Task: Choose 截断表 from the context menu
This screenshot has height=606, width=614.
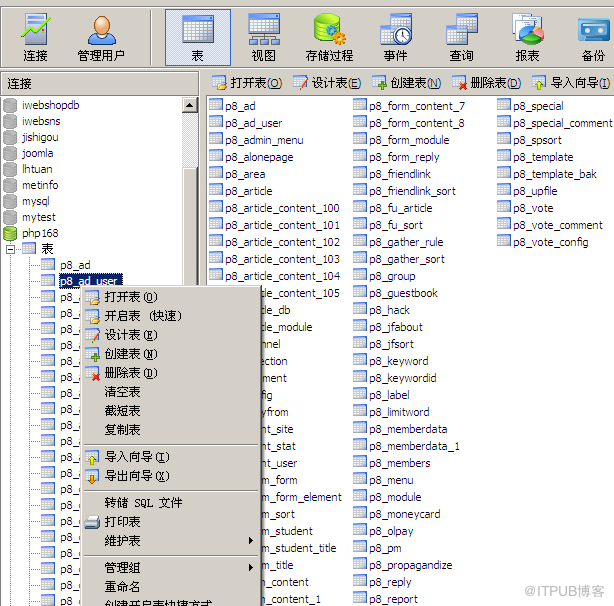Action: (x=170, y=411)
